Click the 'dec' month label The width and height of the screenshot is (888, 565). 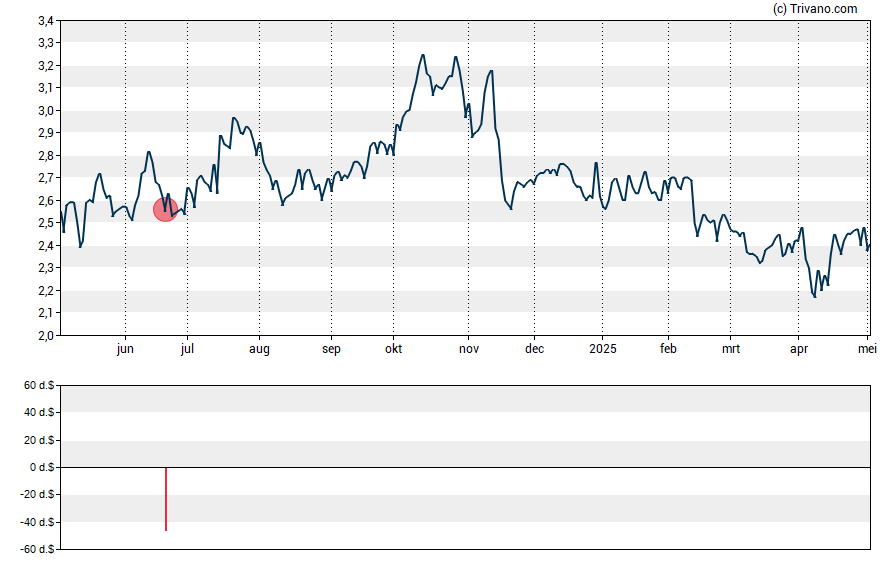[x=534, y=349]
